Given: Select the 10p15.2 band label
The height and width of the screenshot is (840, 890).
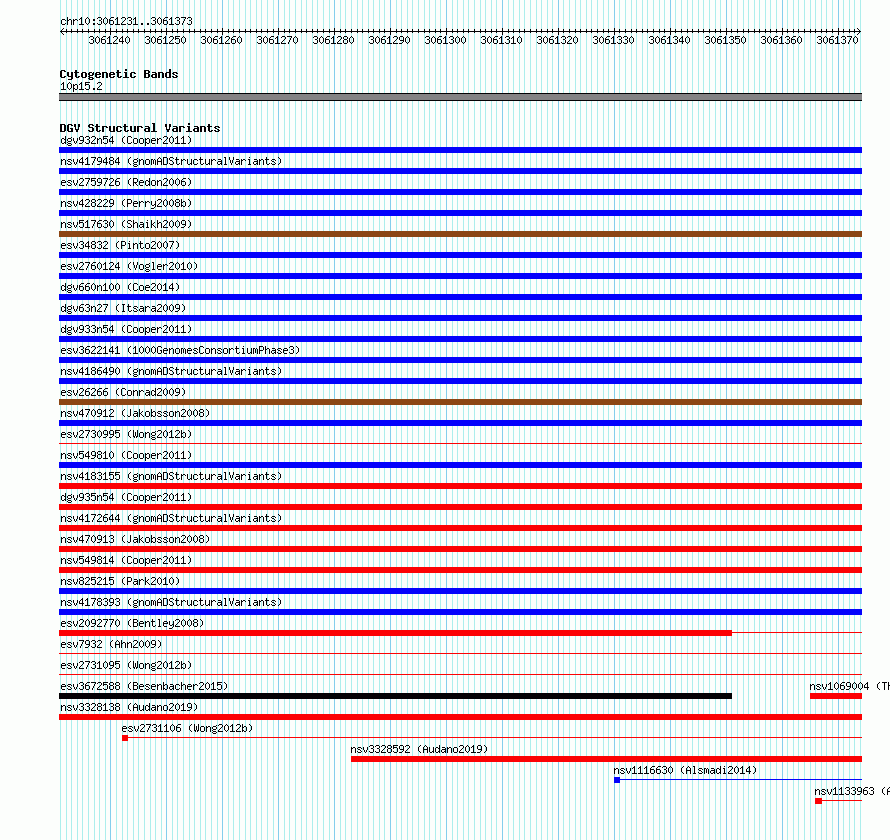Looking at the screenshot, I should click(x=81, y=86).
